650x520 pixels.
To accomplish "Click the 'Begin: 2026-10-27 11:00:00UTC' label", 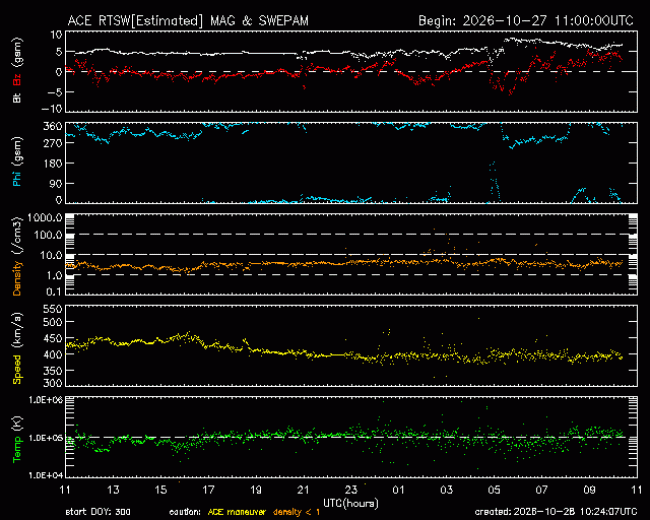I will (526, 21).
